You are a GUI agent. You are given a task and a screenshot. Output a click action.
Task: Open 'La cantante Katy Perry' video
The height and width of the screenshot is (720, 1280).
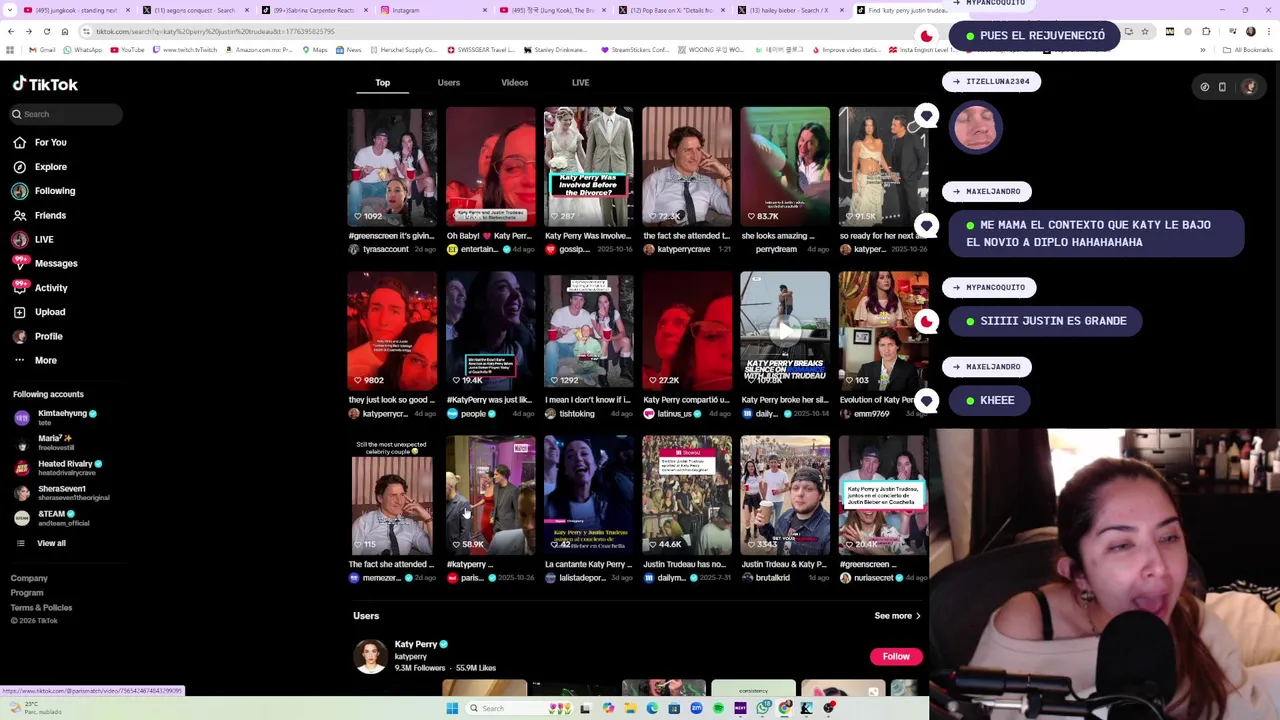point(588,495)
